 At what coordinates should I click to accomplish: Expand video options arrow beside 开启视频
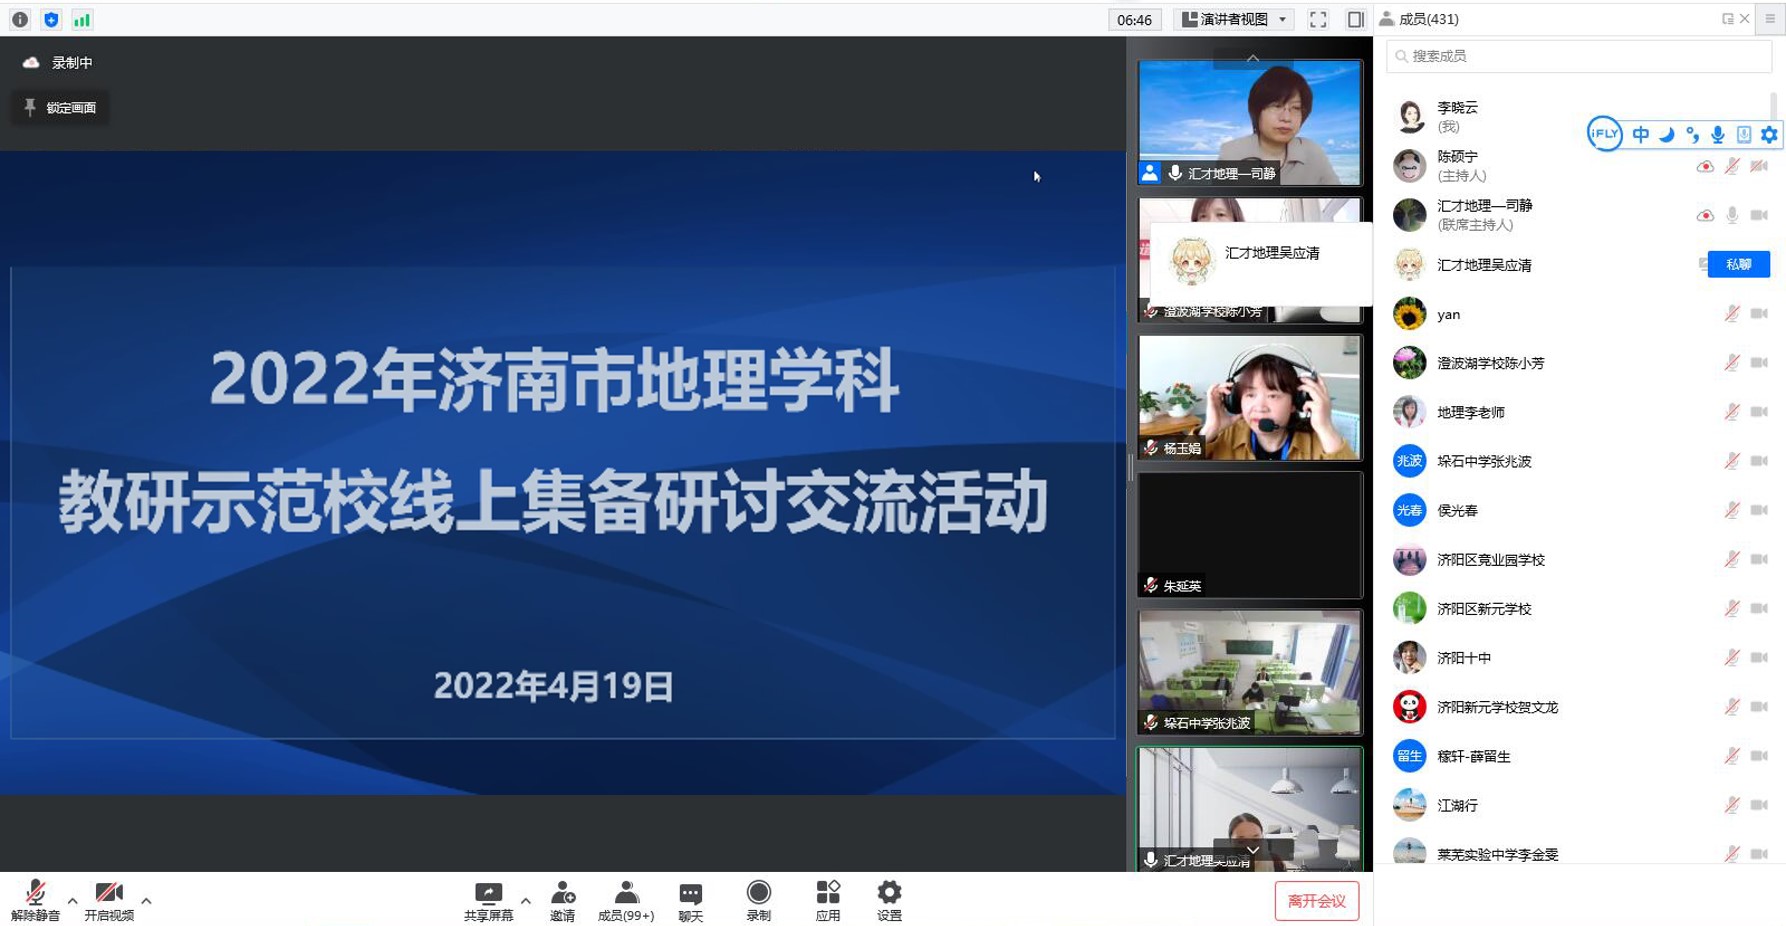click(147, 901)
